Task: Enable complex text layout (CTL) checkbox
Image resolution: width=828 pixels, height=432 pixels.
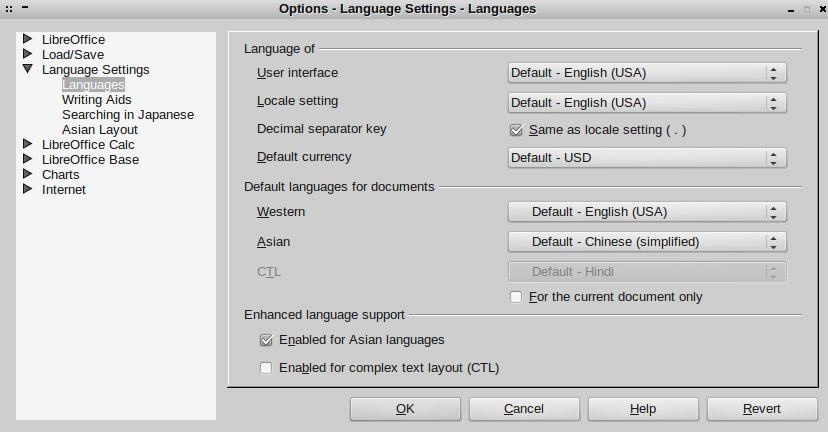Action: [x=266, y=368]
